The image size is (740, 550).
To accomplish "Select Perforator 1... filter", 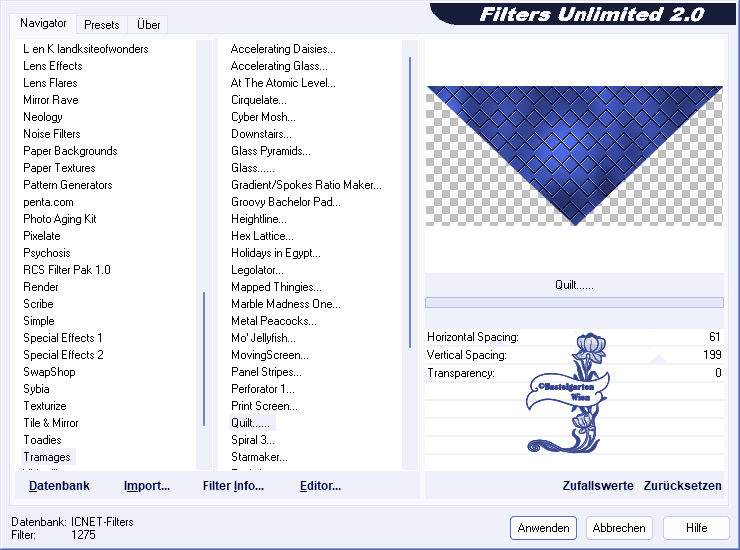I will tap(263, 389).
